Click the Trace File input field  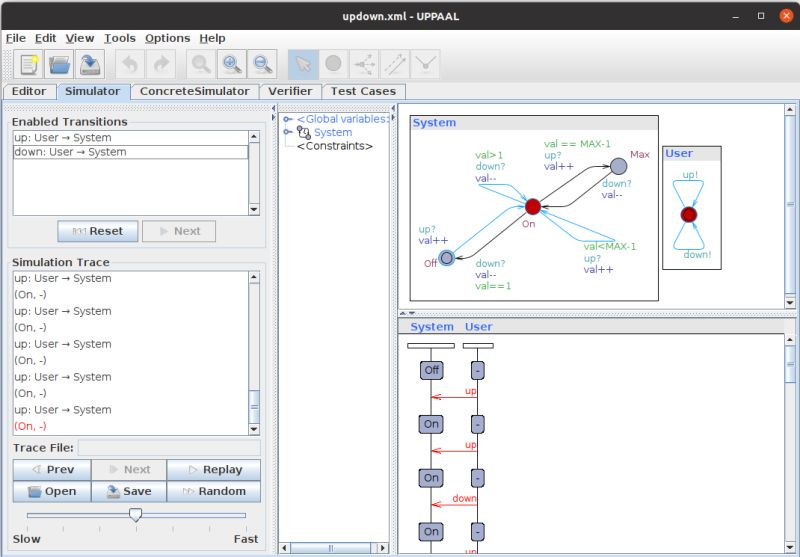coord(169,448)
